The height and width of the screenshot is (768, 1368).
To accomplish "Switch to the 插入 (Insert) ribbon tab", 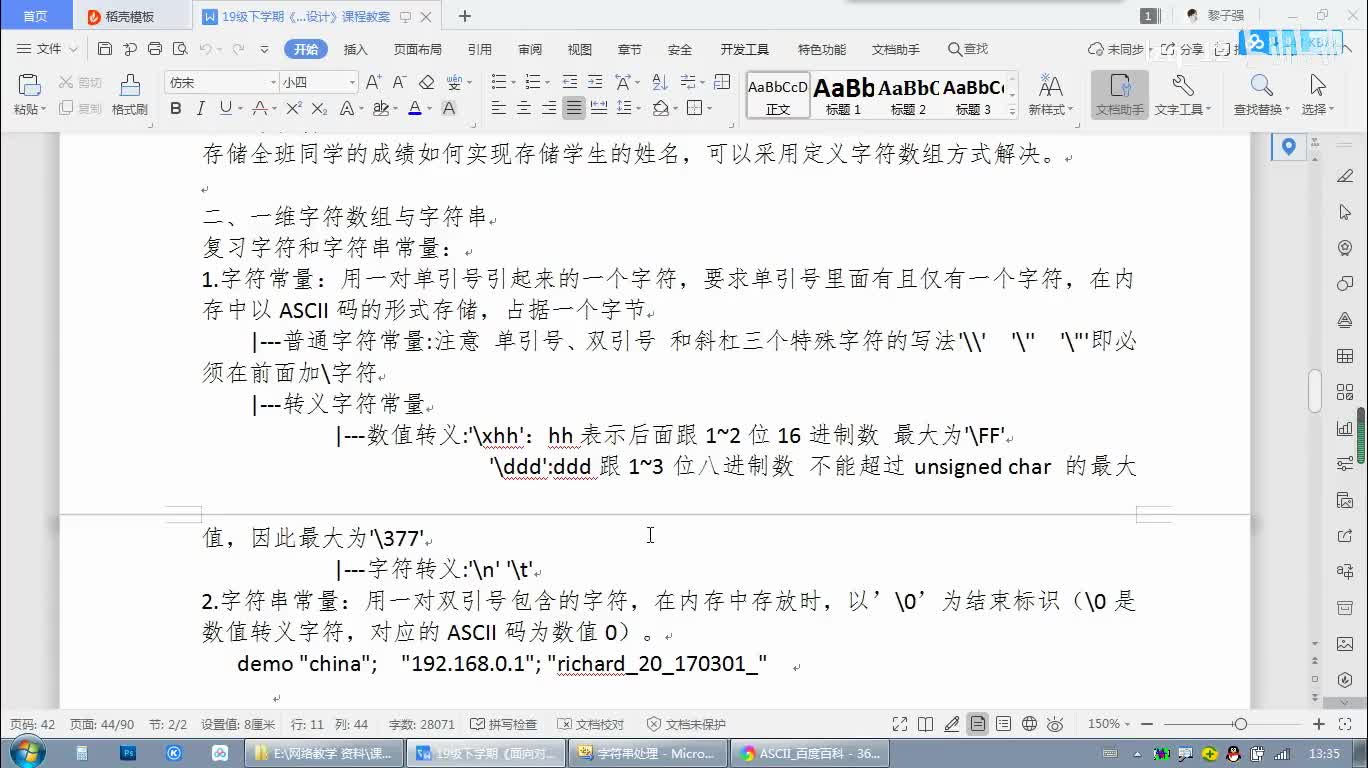I will 355,49.
